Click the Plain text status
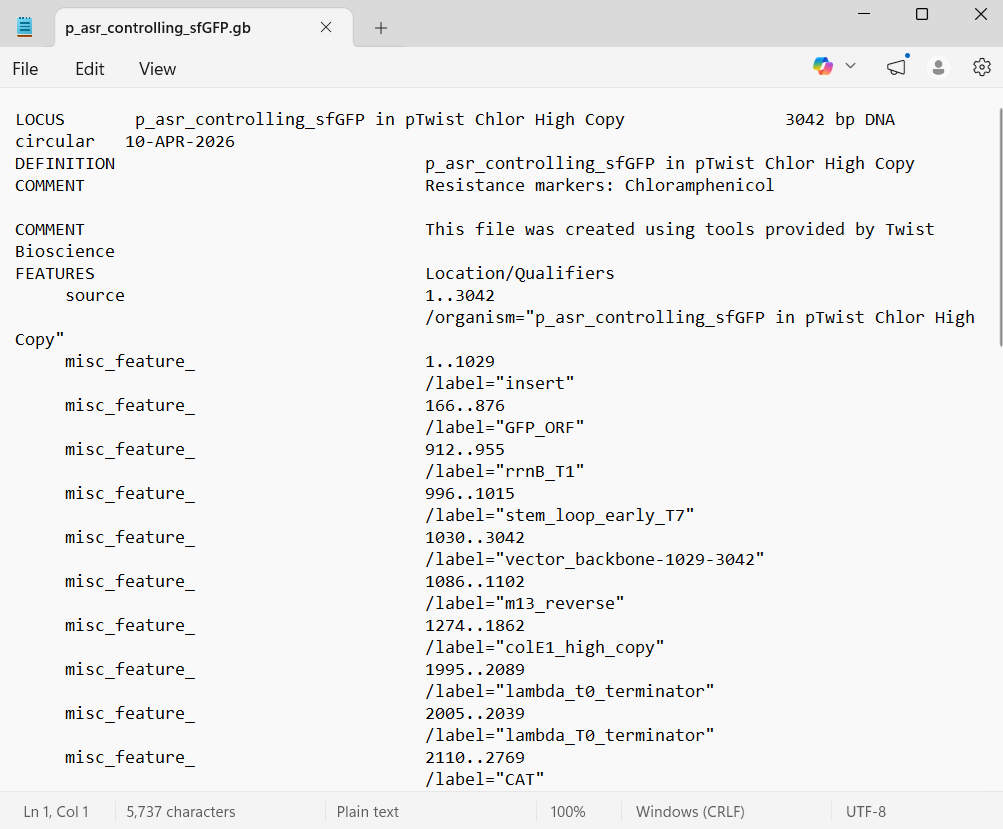Viewport: 1003px width, 829px height. tap(368, 812)
